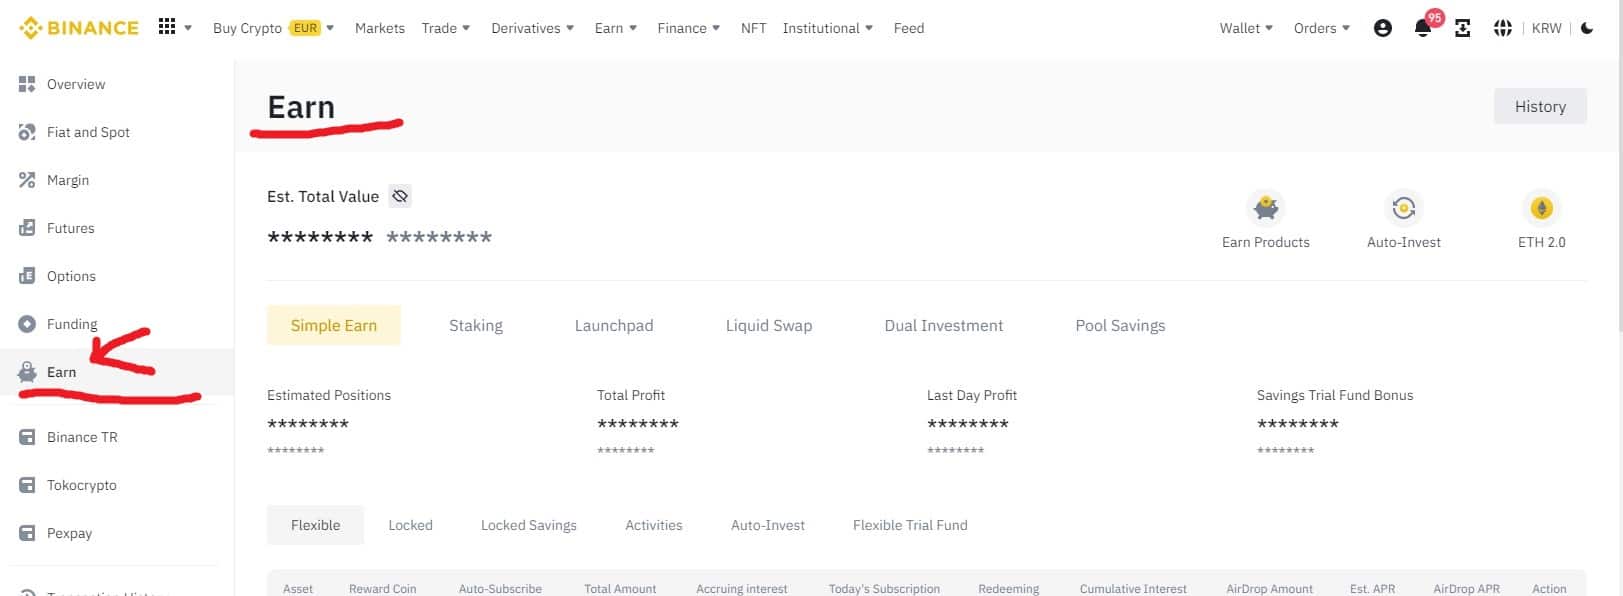Toggle dark mode moon icon
Viewport: 1623px width, 596px height.
(1587, 28)
